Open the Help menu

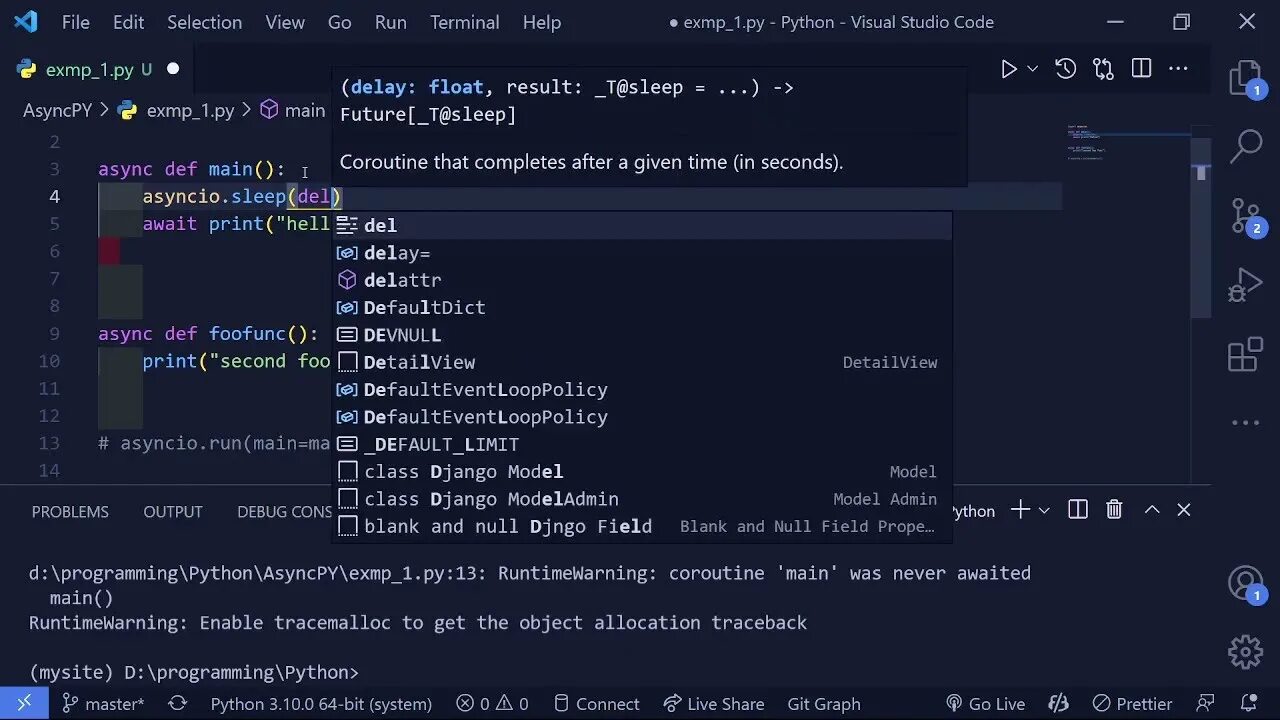(542, 22)
